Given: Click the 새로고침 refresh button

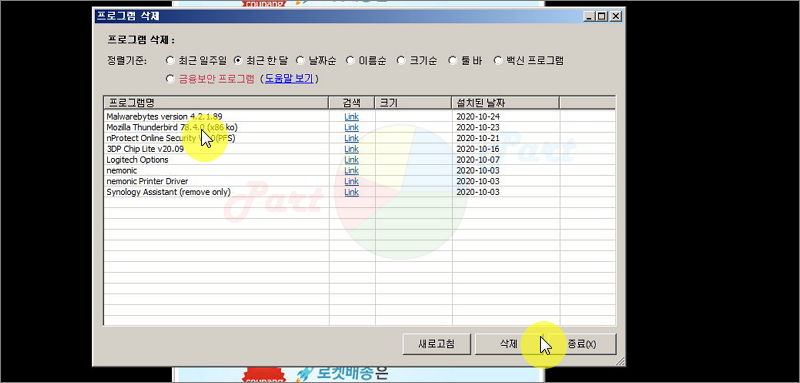Looking at the screenshot, I should point(436,344).
